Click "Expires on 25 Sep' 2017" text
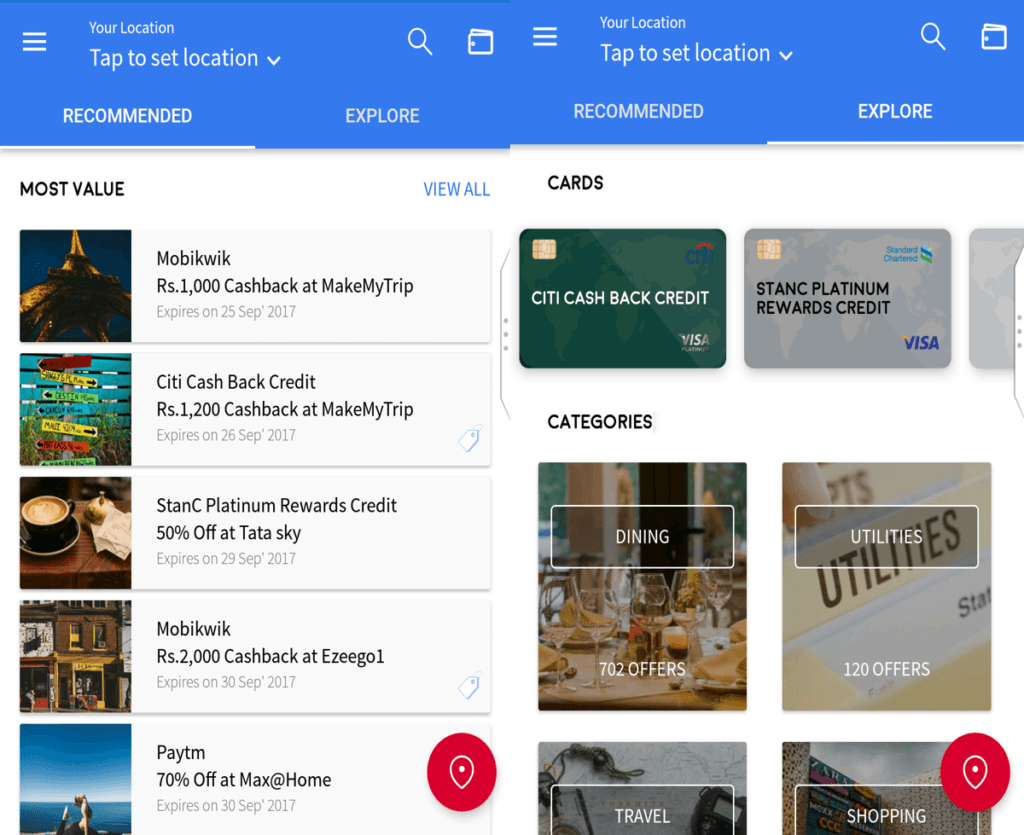The width and height of the screenshot is (1024, 835). [x=226, y=312]
